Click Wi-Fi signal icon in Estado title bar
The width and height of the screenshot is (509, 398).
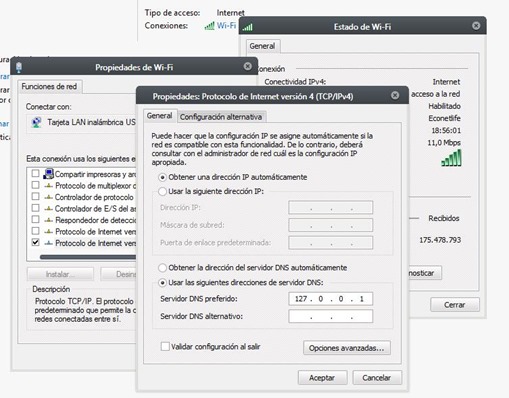(248, 27)
